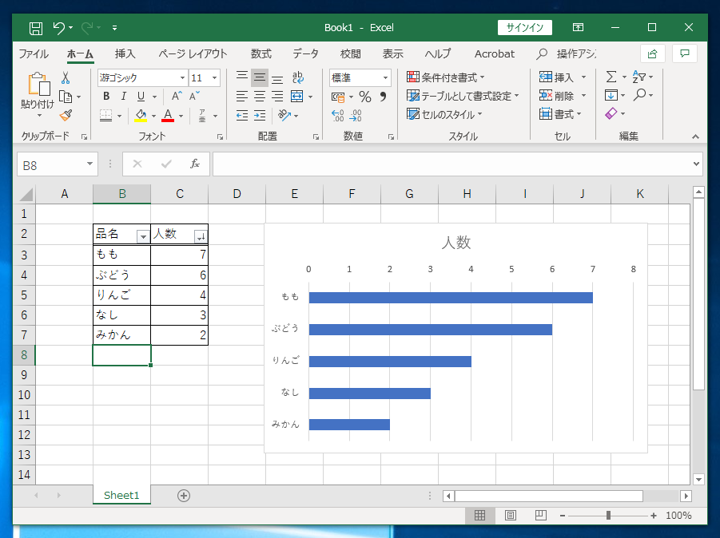The image size is (720, 538).
Task: Undo the last action
Action: (x=59, y=28)
